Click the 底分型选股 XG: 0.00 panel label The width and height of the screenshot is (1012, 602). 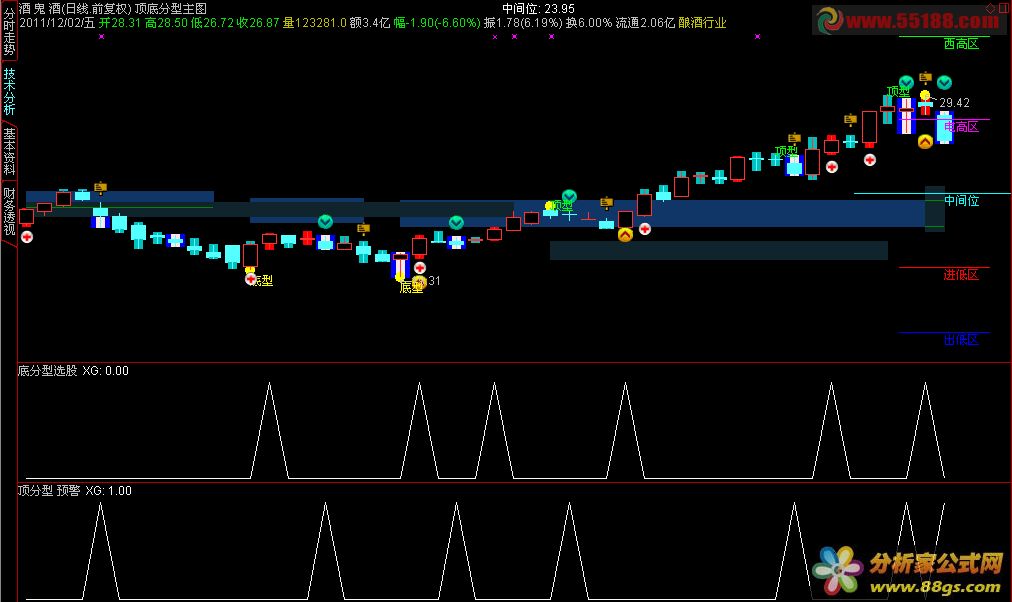[73, 370]
